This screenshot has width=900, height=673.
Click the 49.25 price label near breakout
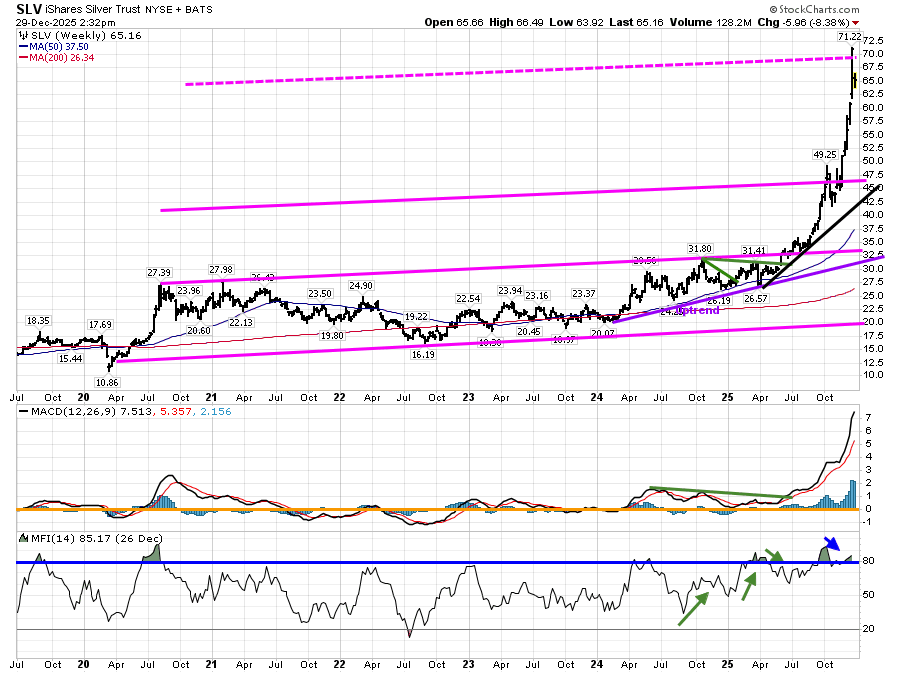click(823, 155)
